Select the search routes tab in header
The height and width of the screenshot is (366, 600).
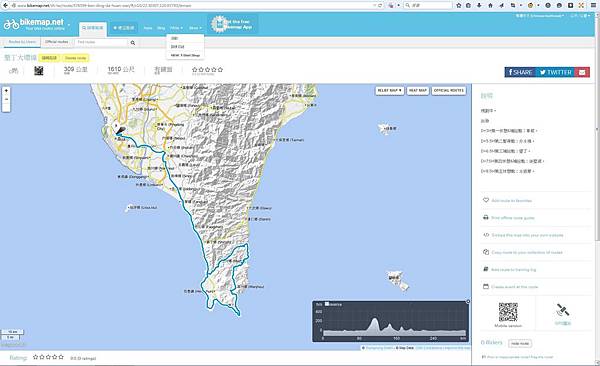point(93,28)
